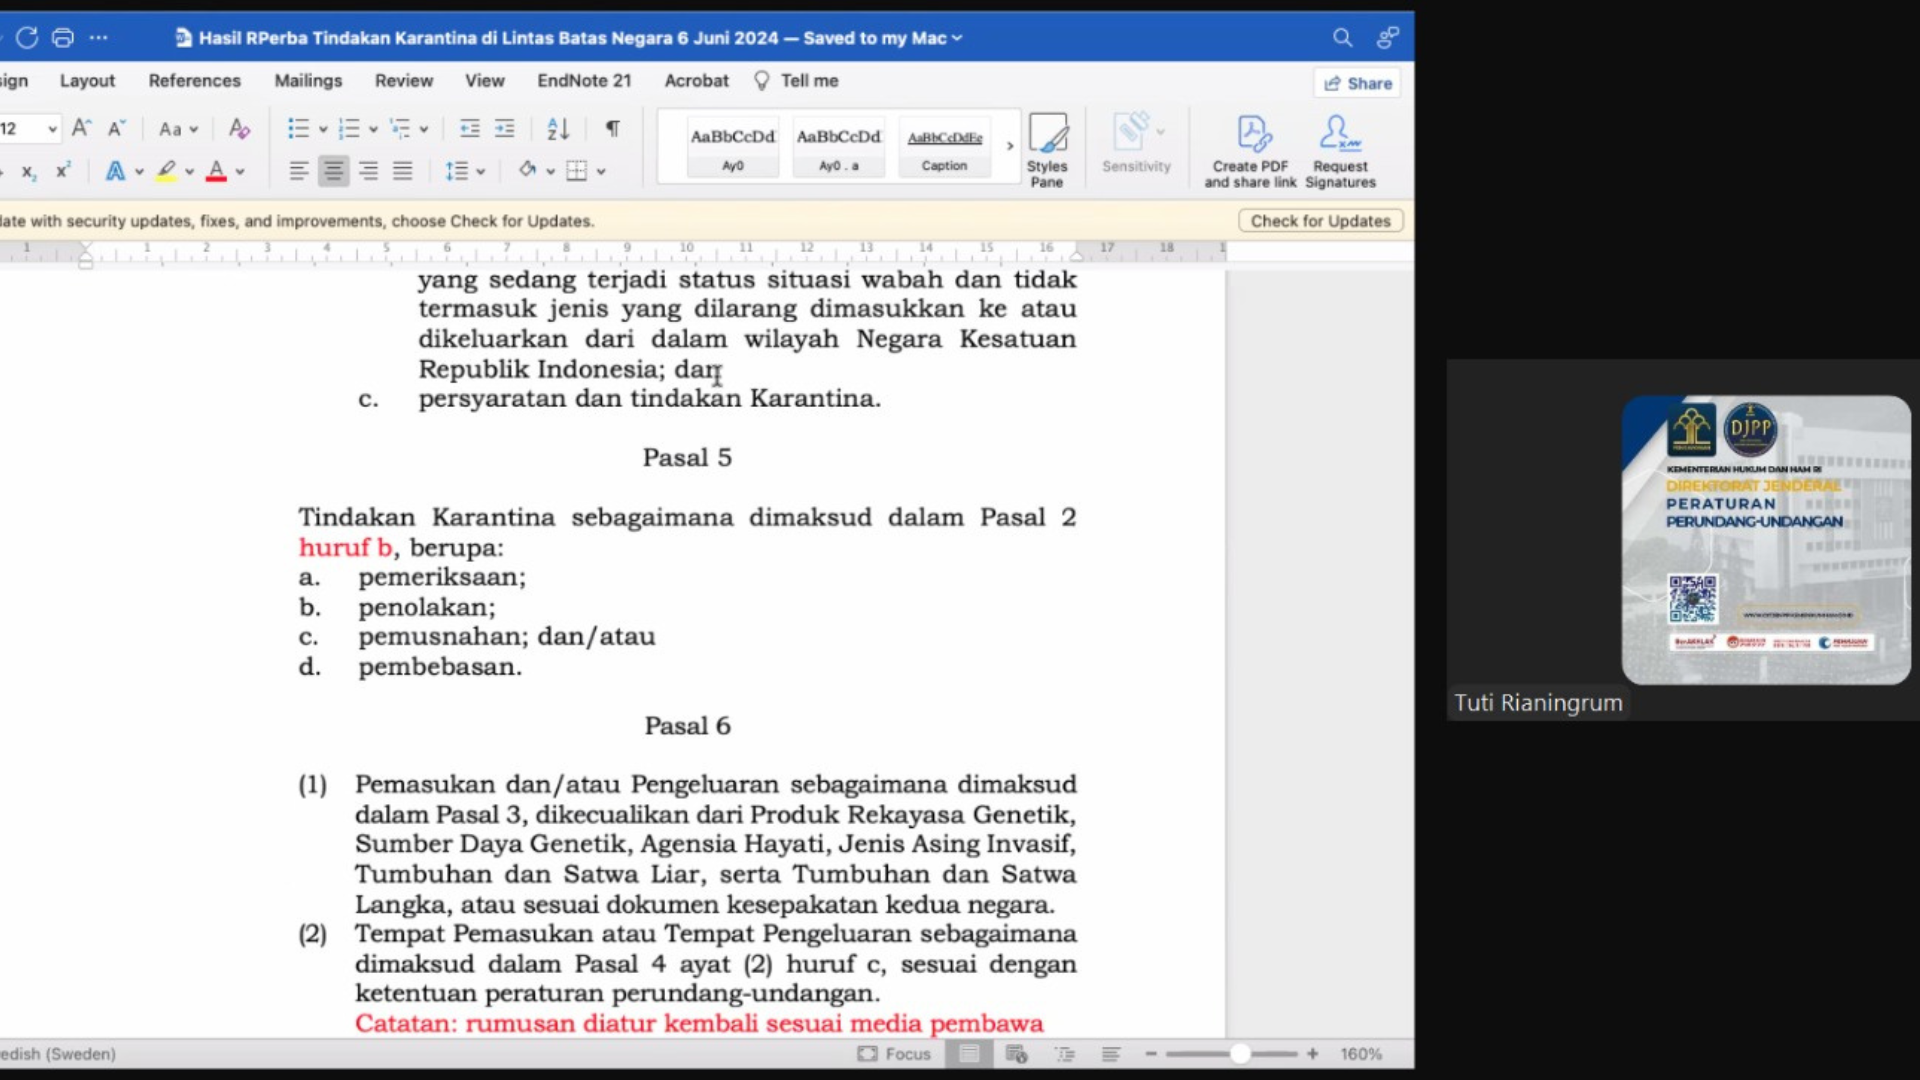Align text right
The height and width of the screenshot is (1080, 1920).
click(x=368, y=171)
